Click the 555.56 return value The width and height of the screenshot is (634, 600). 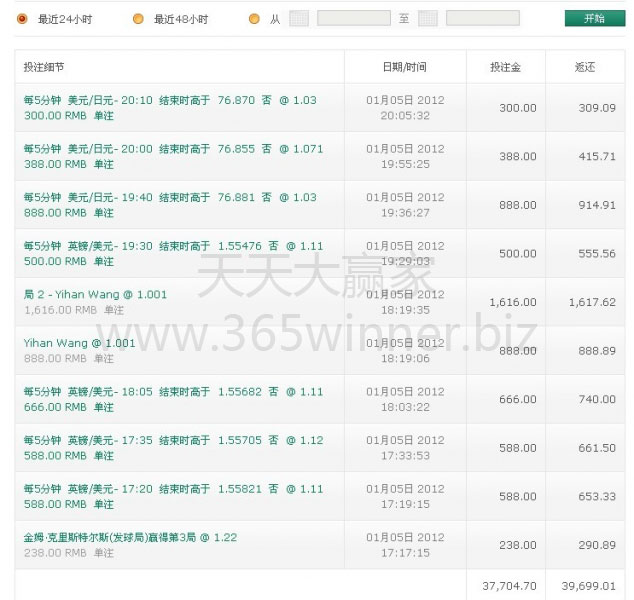tap(597, 254)
